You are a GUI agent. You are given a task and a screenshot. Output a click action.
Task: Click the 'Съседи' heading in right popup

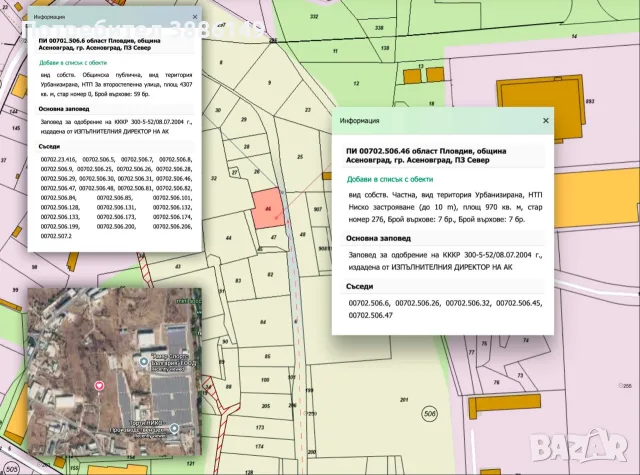point(360,286)
